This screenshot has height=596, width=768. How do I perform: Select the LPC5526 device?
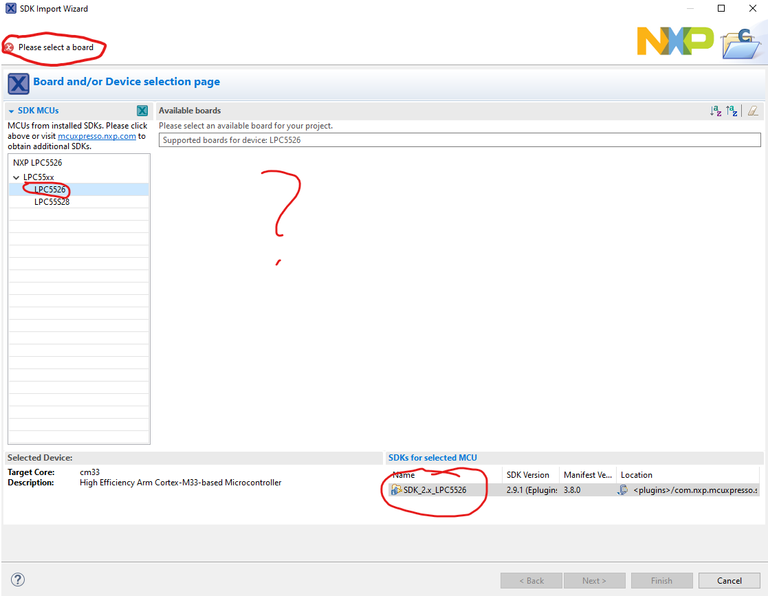pyautogui.click(x=49, y=190)
